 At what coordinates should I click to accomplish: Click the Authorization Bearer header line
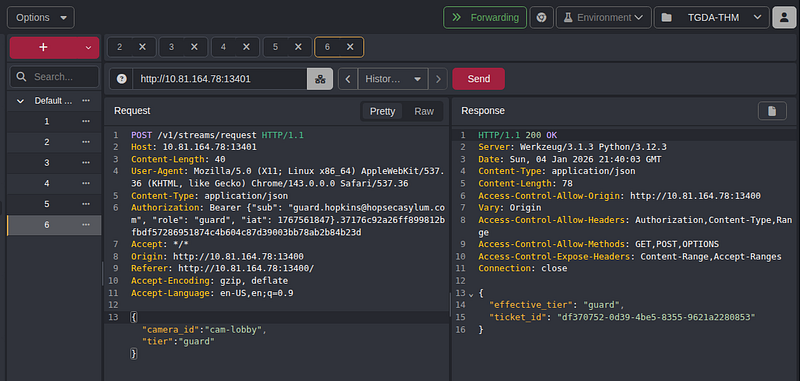(x=288, y=220)
